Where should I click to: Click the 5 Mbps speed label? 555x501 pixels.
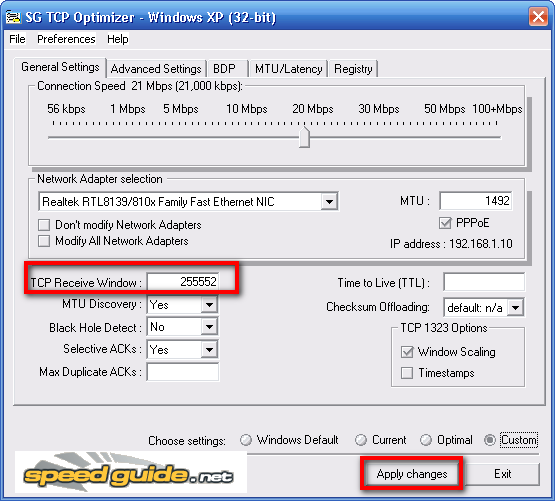(x=181, y=109)
